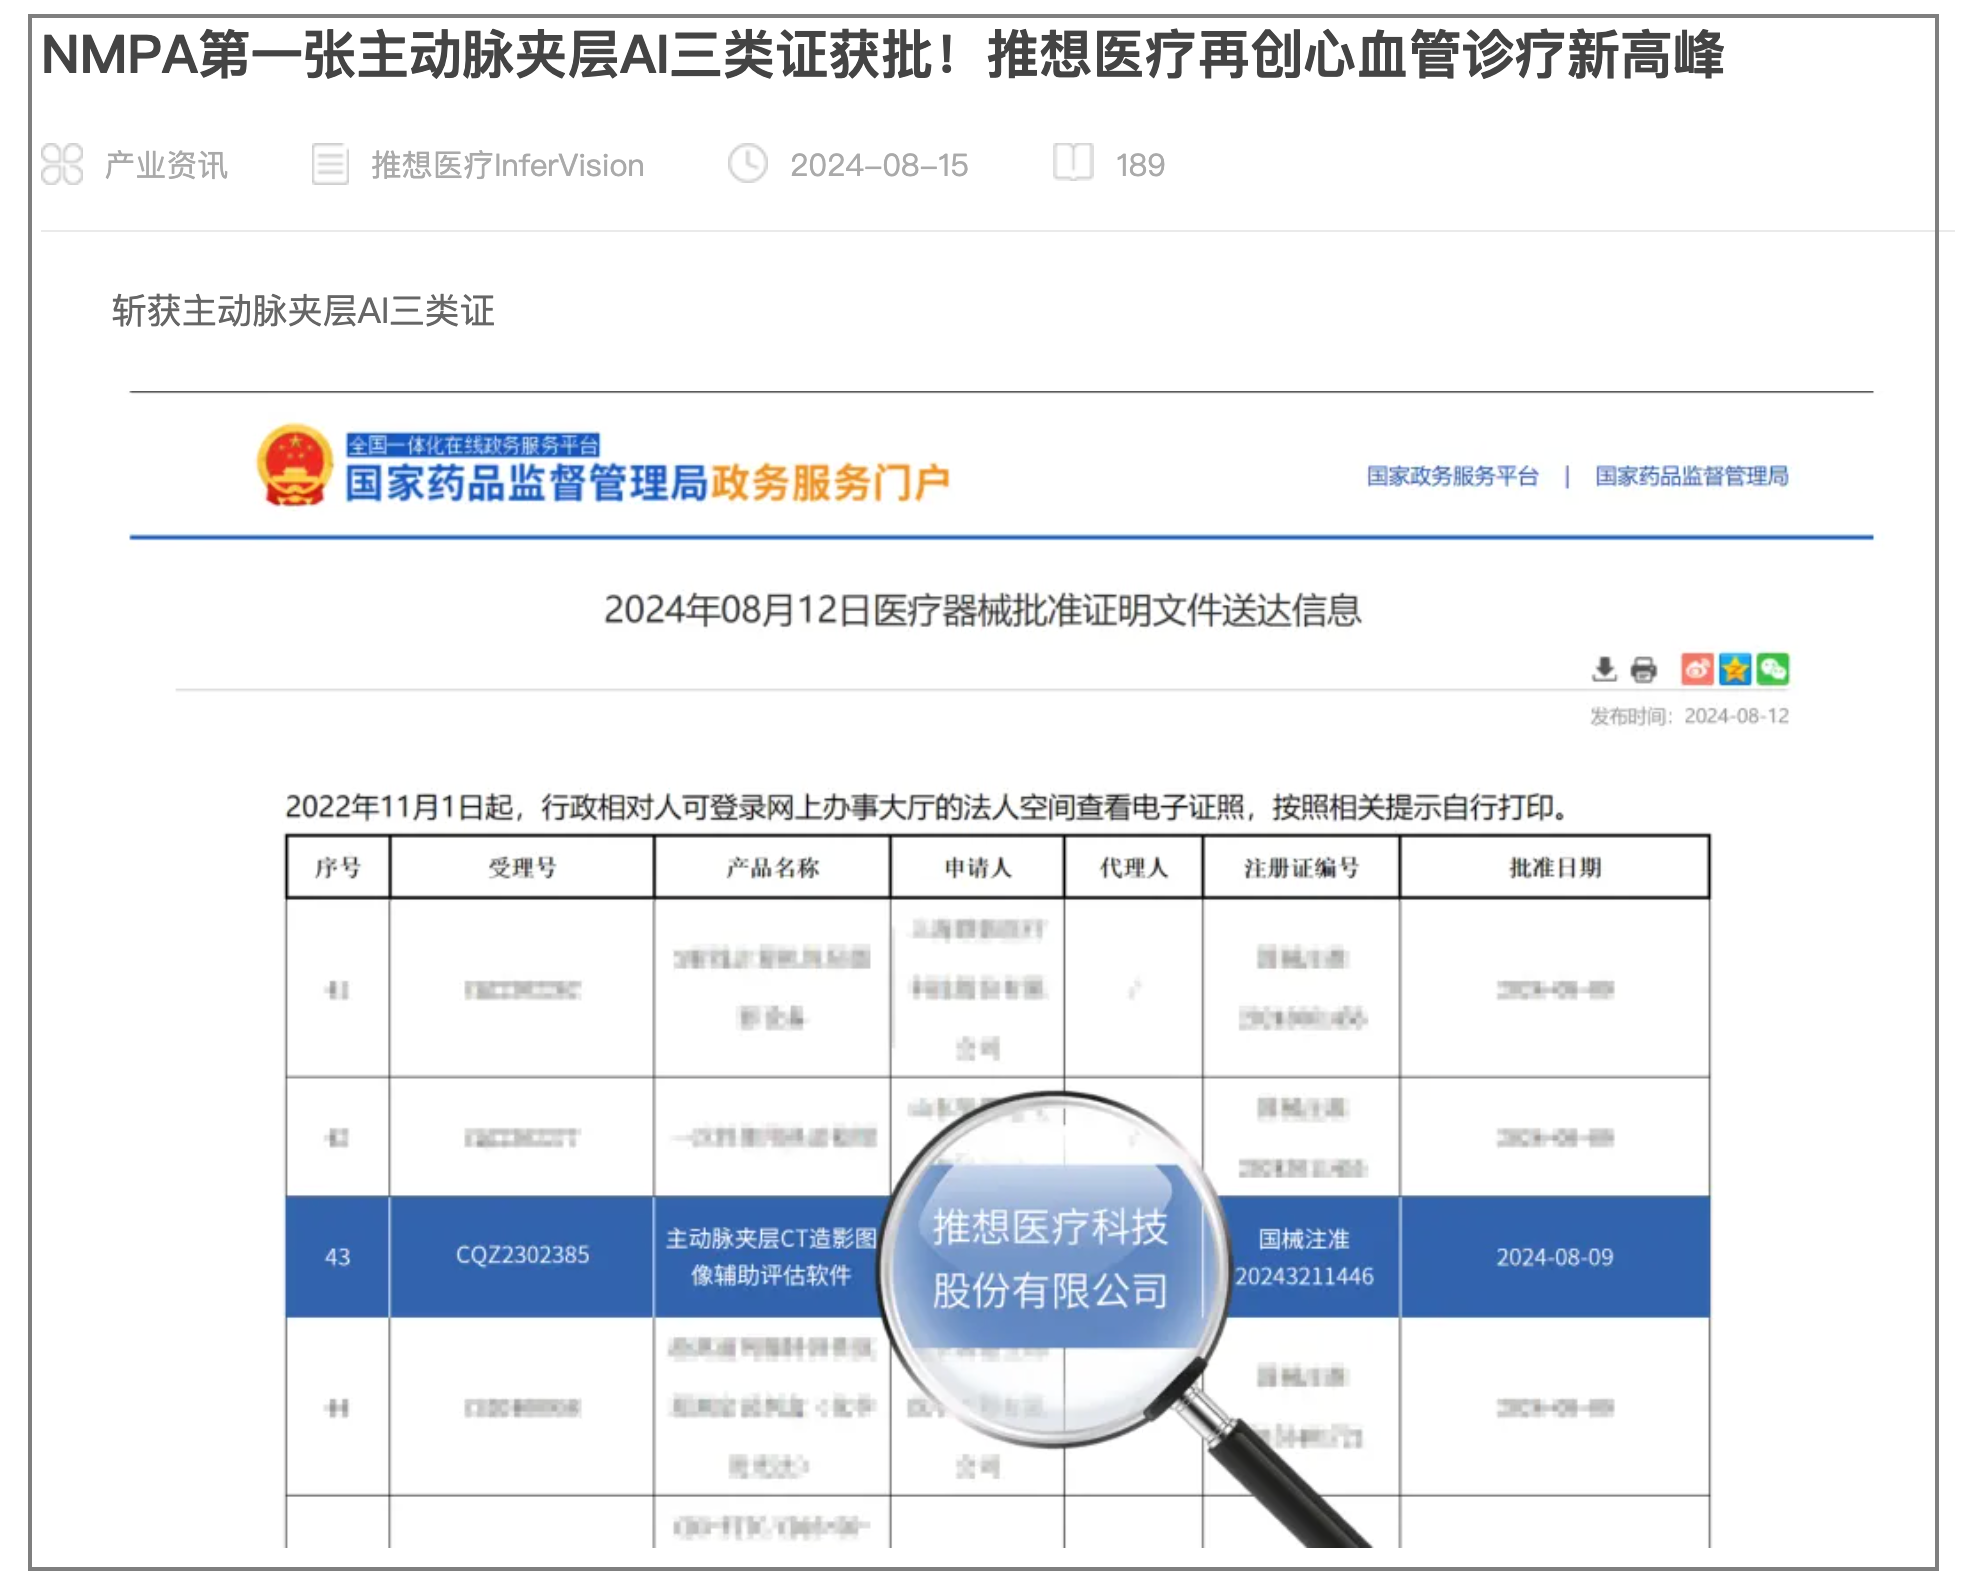Screen dimensions: 1978x1594
Task: Click the clock publish-date icon
Action: coord(747,163)
